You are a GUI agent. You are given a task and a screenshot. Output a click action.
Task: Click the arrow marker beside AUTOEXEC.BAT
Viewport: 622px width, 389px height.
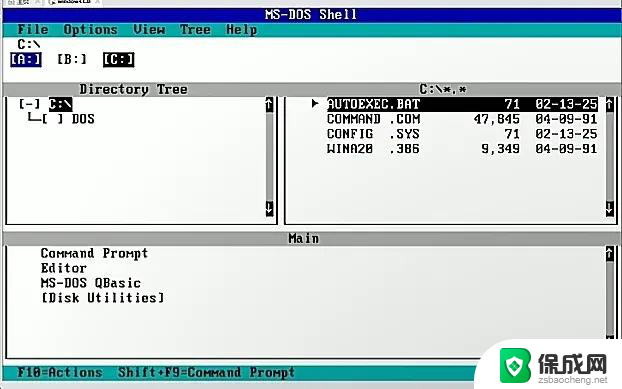315,104
